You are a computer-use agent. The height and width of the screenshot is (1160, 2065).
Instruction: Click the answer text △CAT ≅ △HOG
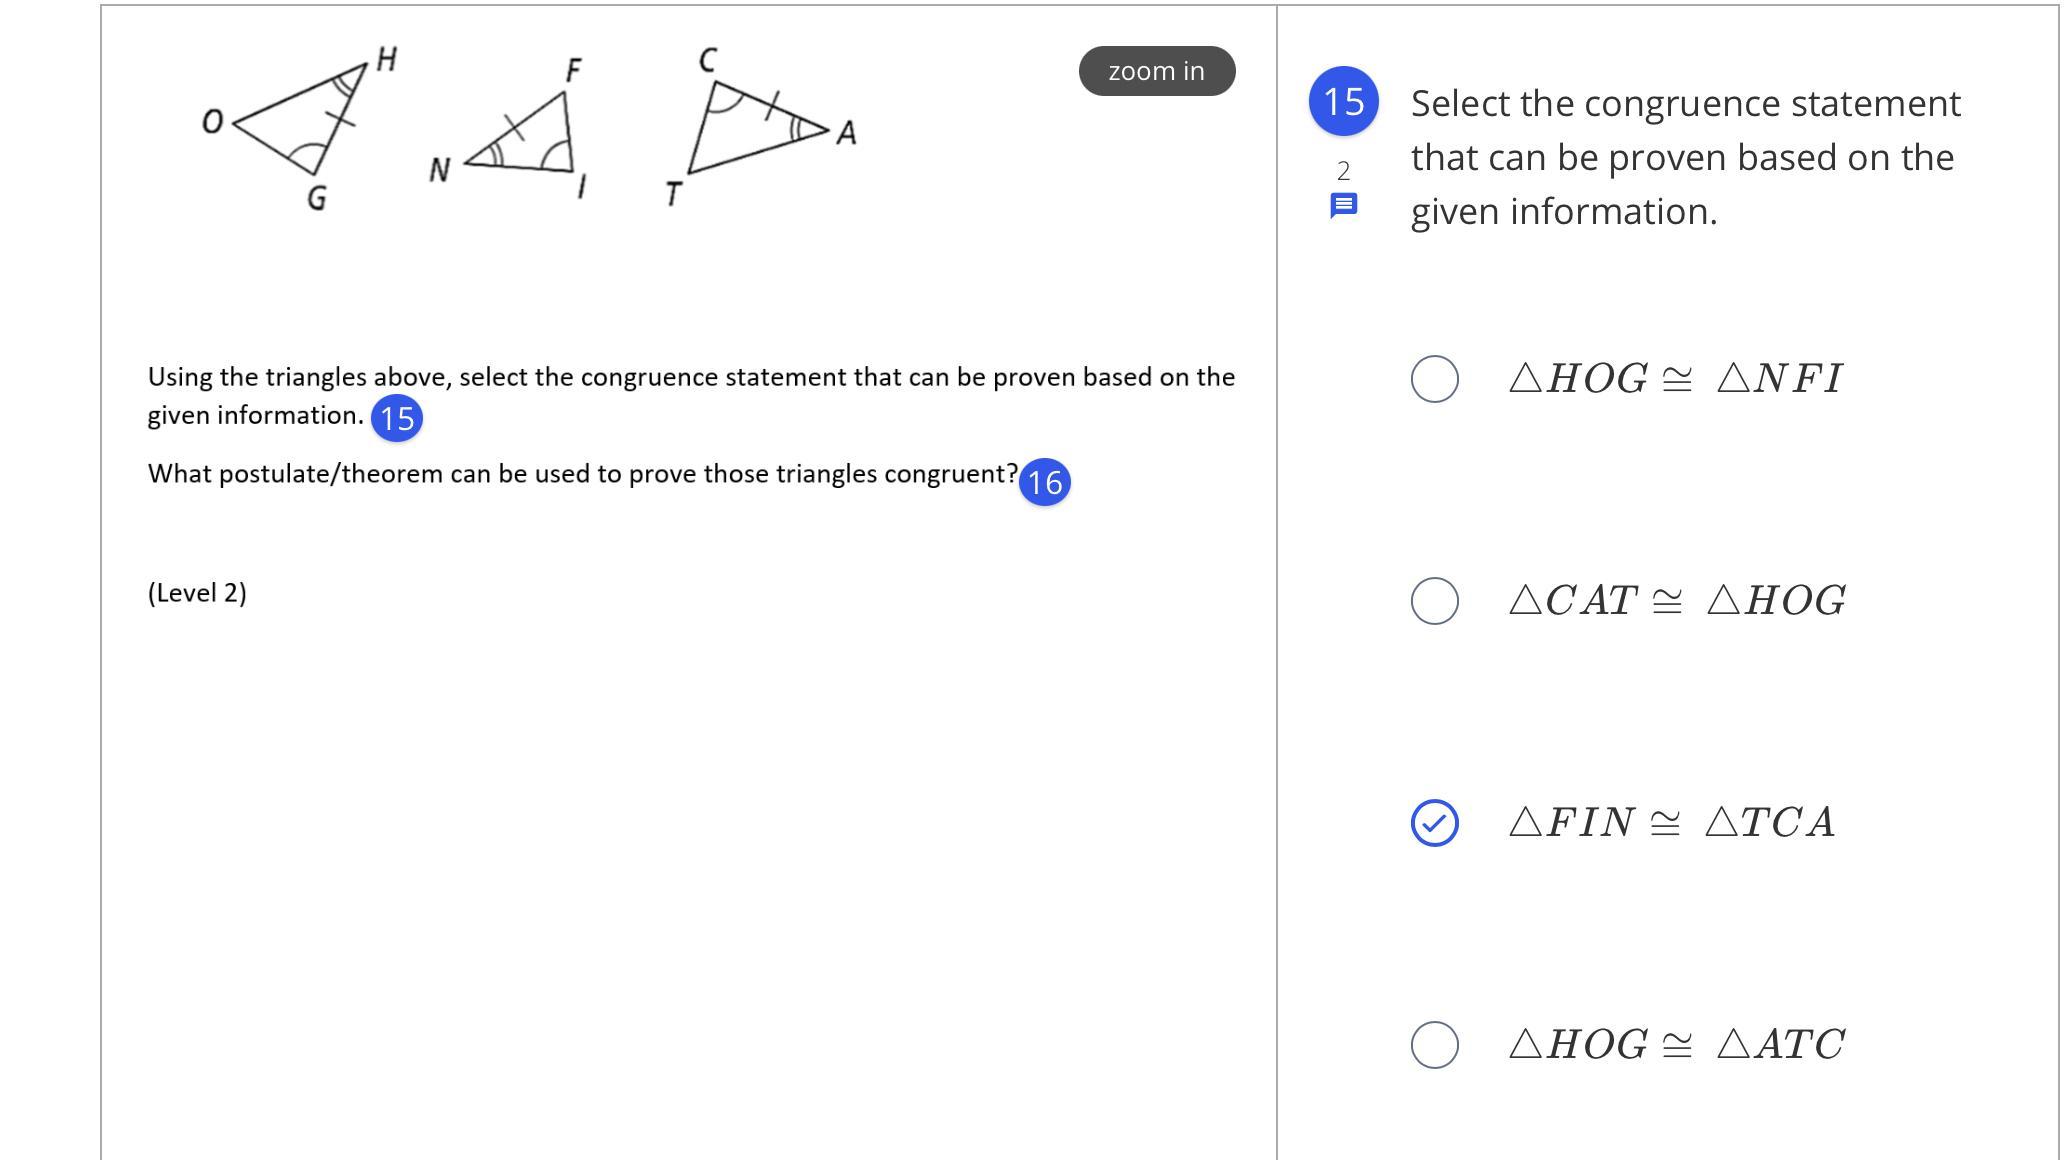(1677, 601)
